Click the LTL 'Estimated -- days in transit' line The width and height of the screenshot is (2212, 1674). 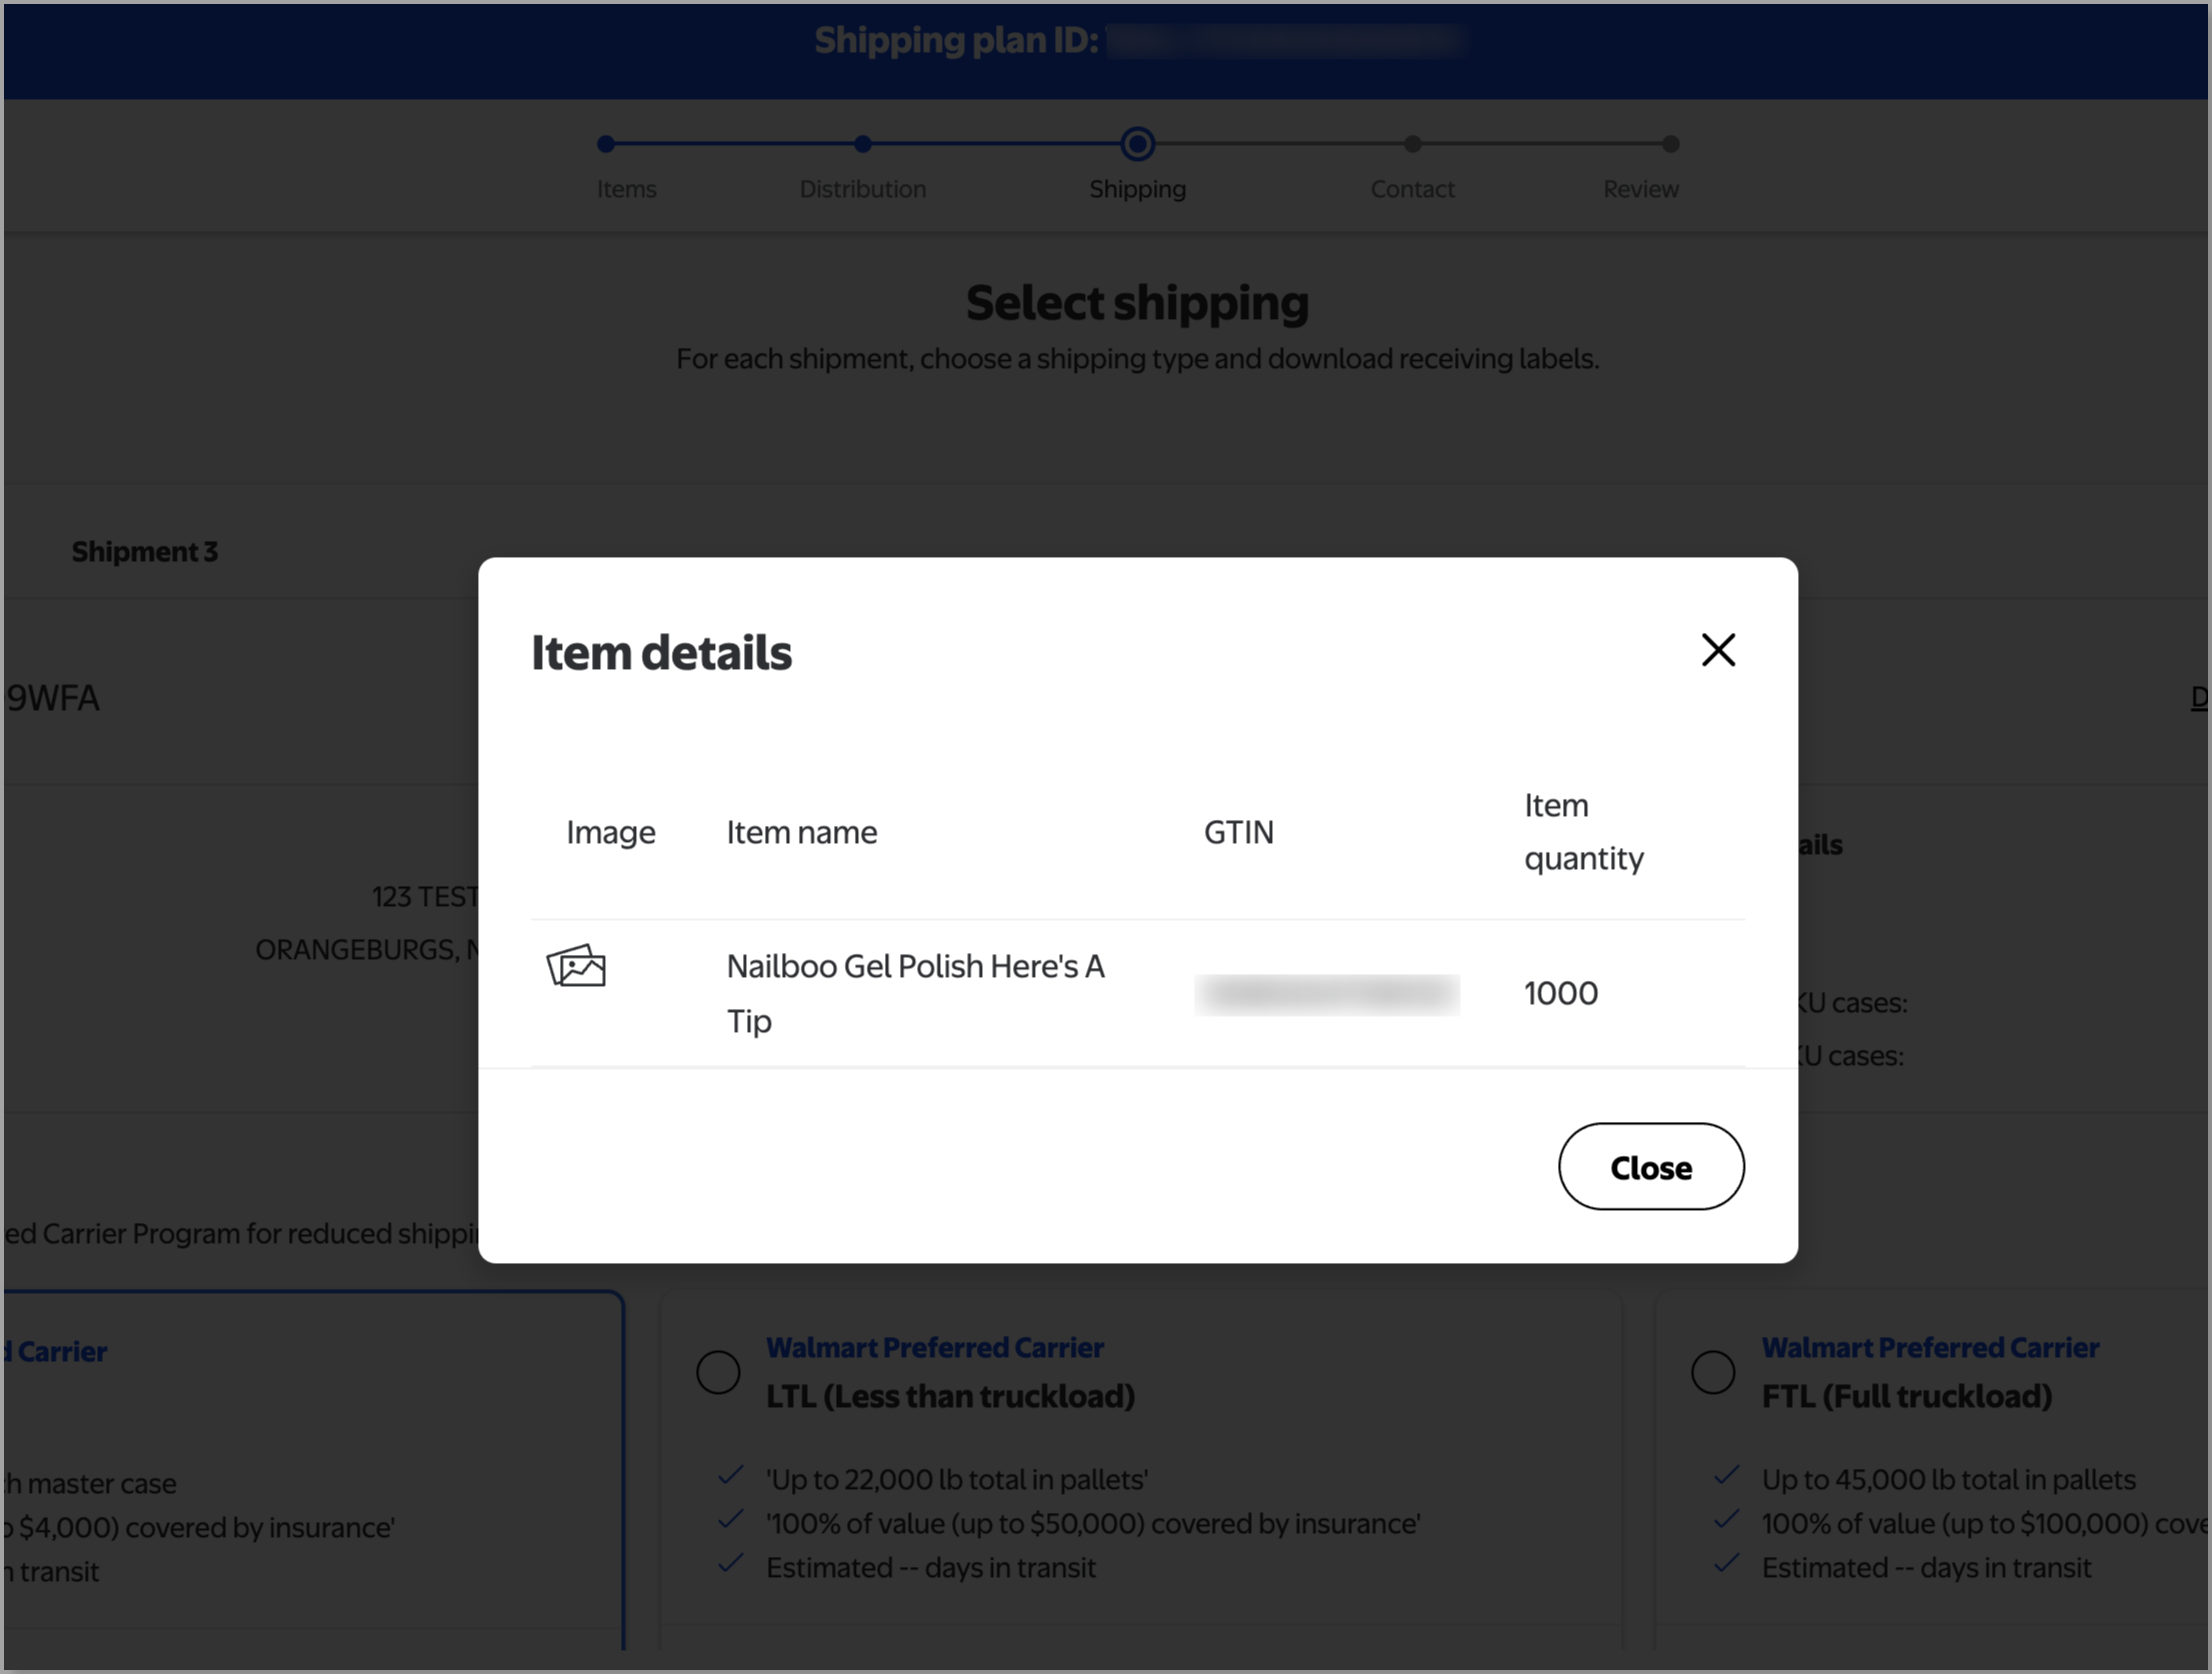[x=930, y=1567]
